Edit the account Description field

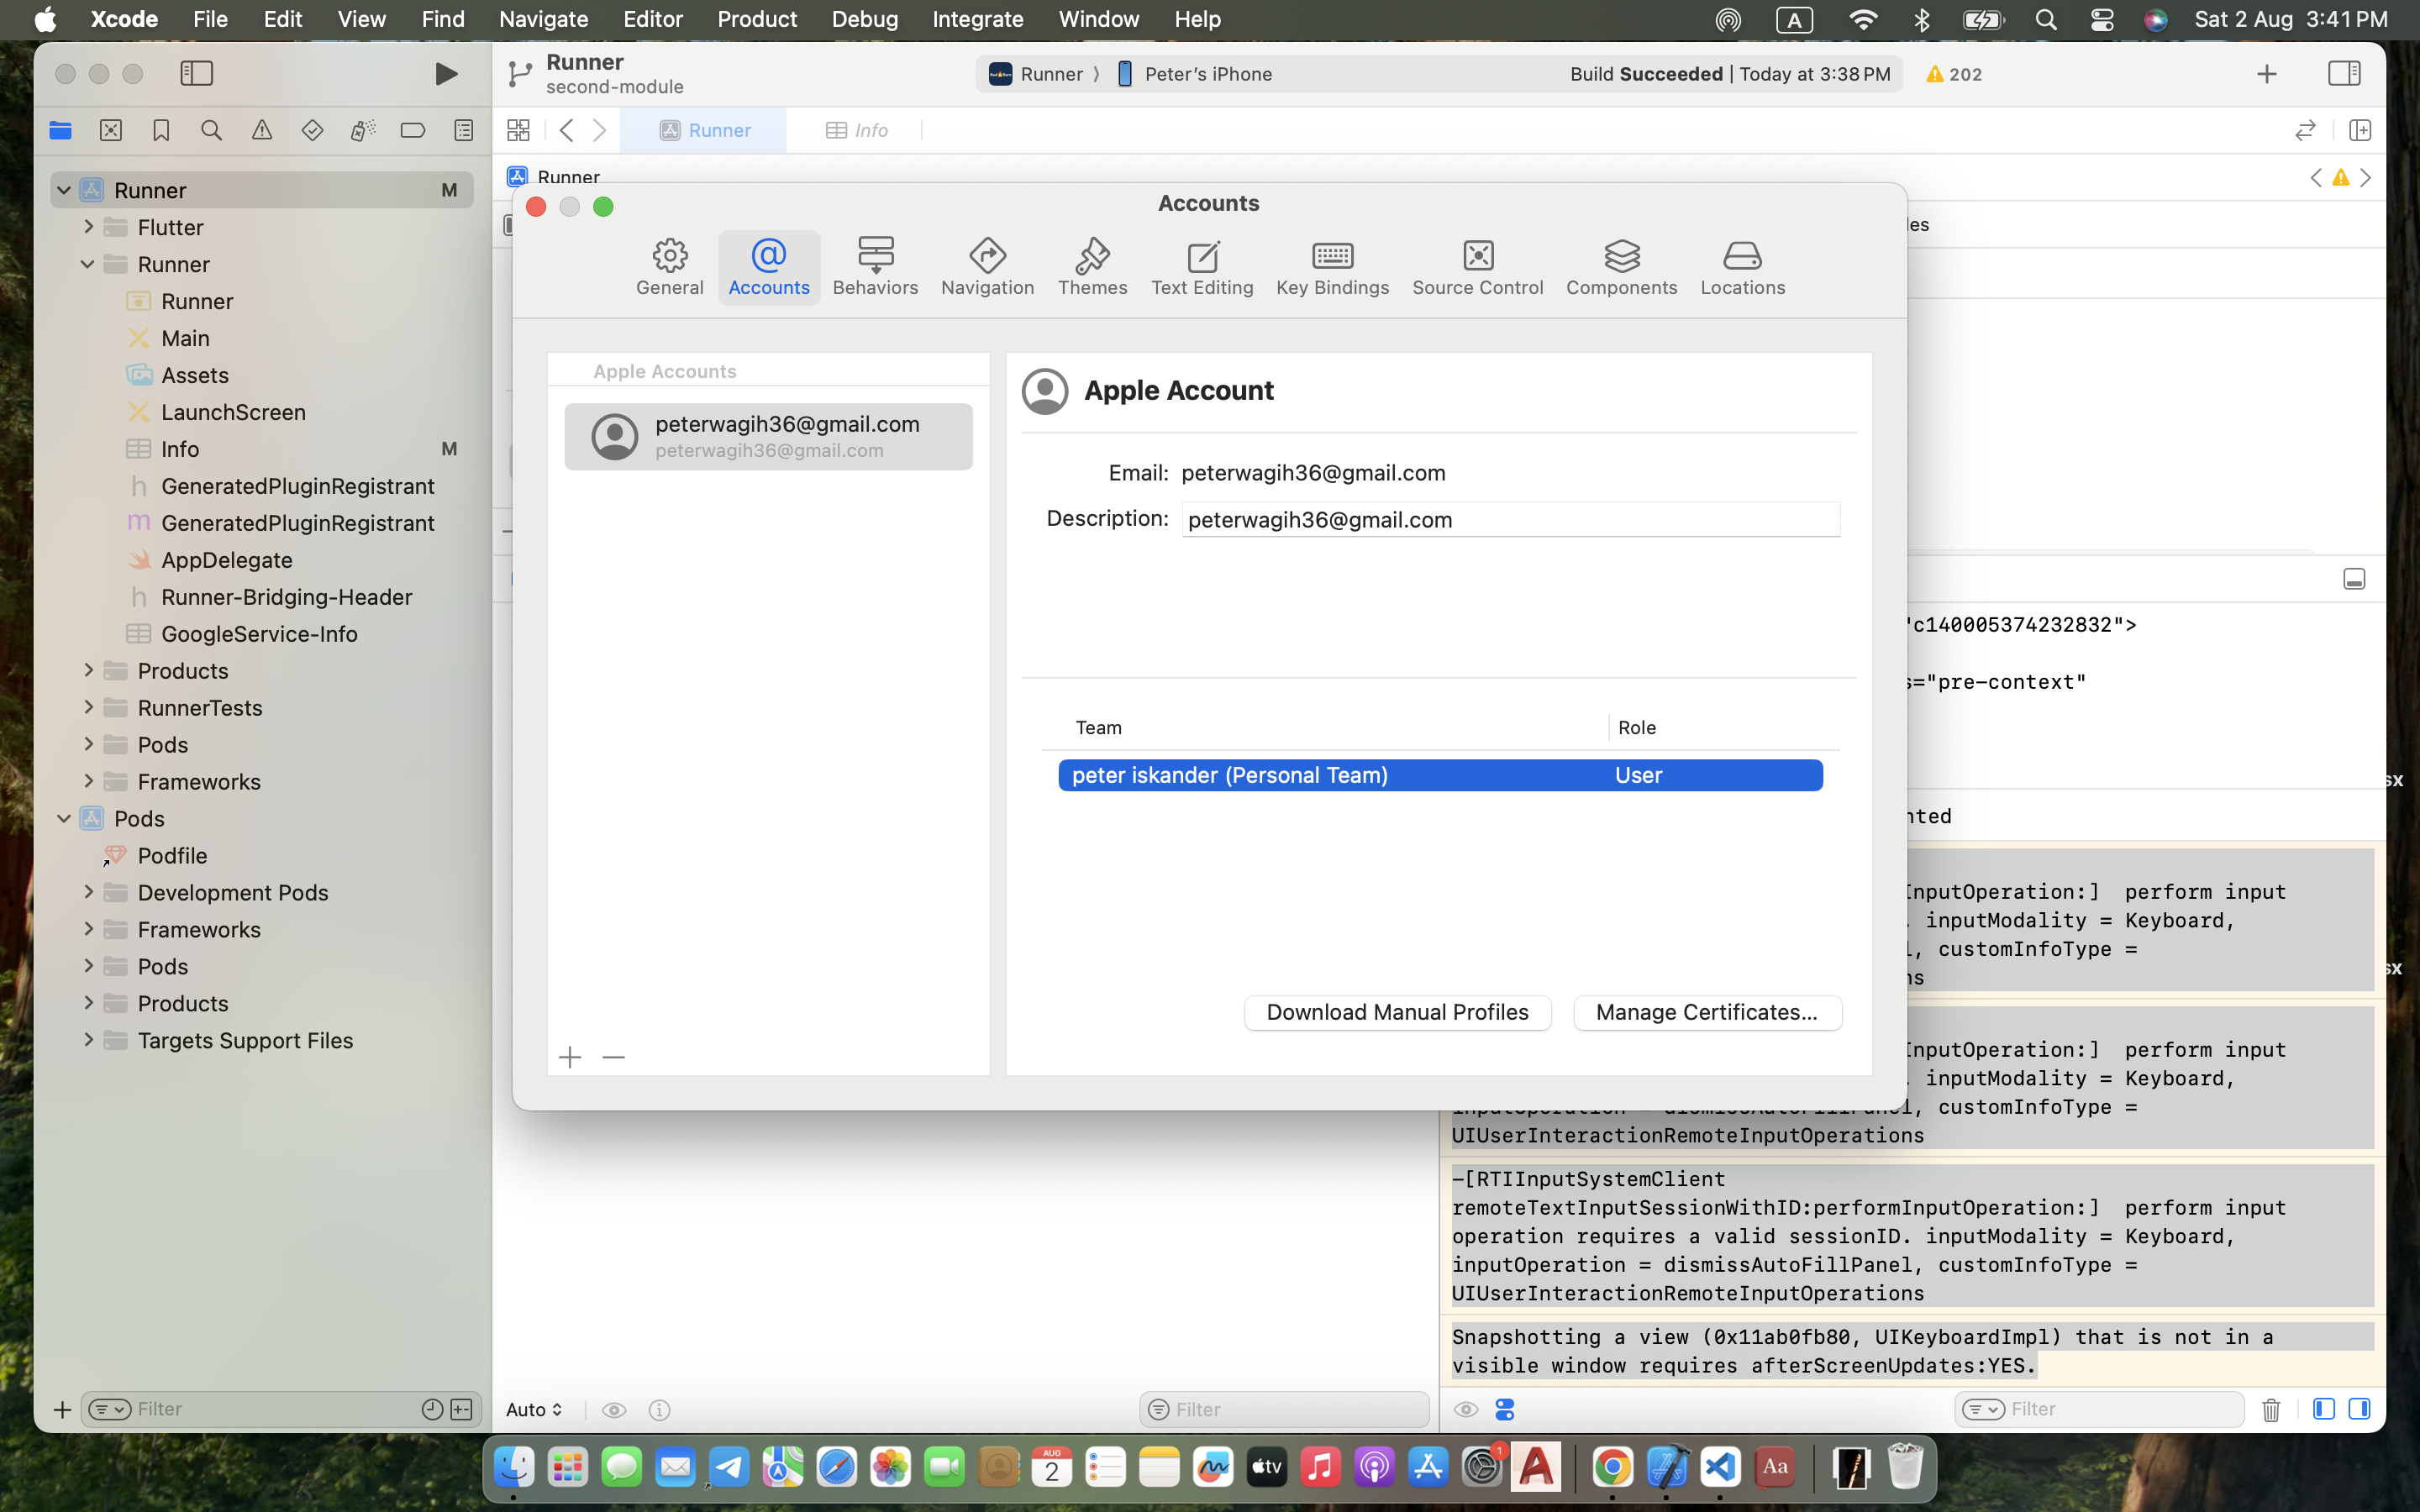1510,520
